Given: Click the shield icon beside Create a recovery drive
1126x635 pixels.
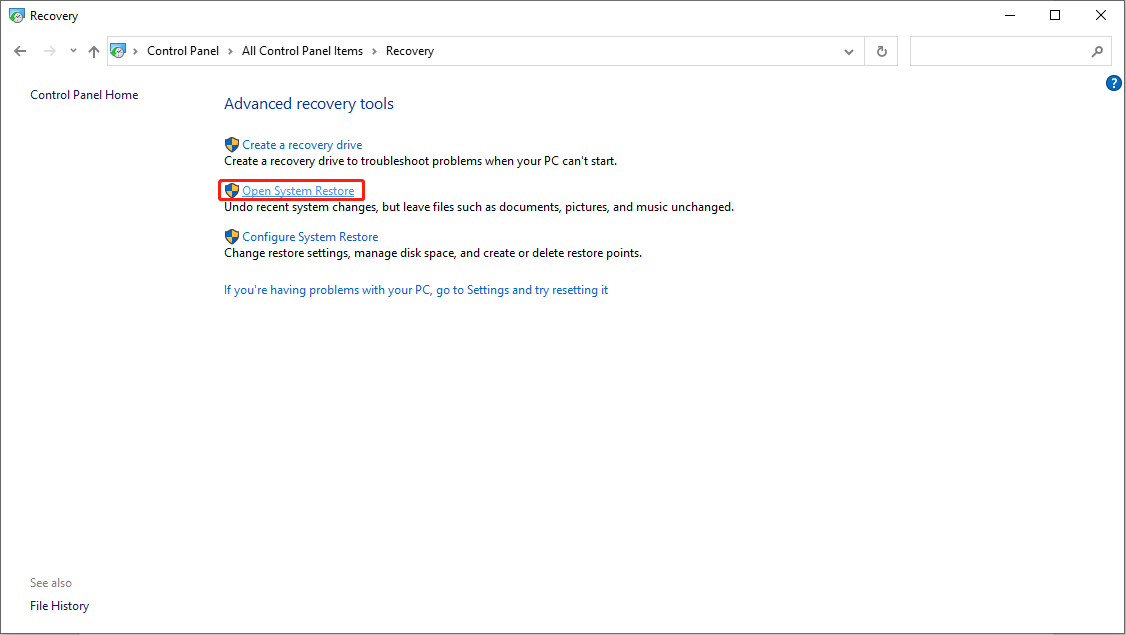Looking at the screenshot, I should pyautogui.click(x=231, y=144).
